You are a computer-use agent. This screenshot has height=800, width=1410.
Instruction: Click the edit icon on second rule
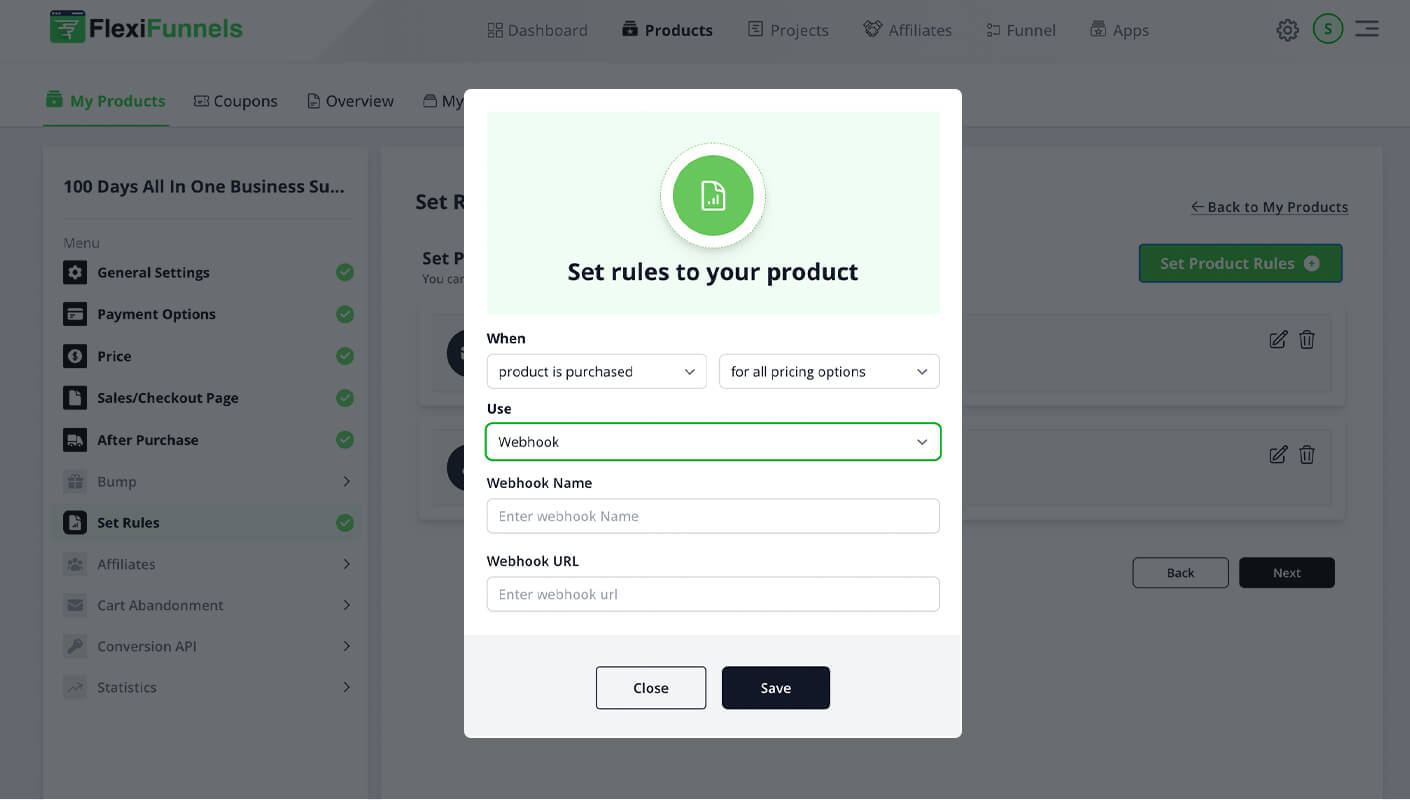coord(1278,455)
